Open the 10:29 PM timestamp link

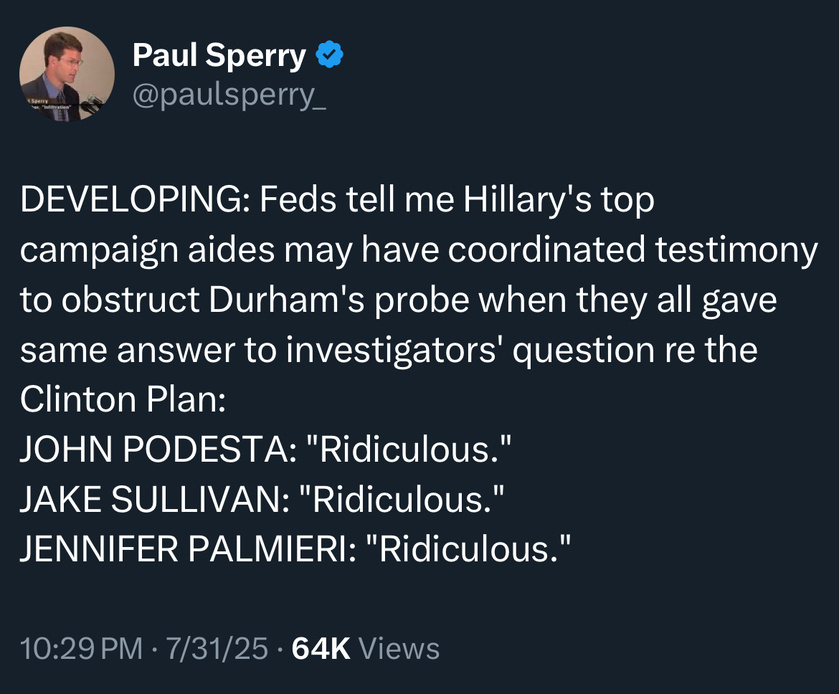[x=82, y=649]
